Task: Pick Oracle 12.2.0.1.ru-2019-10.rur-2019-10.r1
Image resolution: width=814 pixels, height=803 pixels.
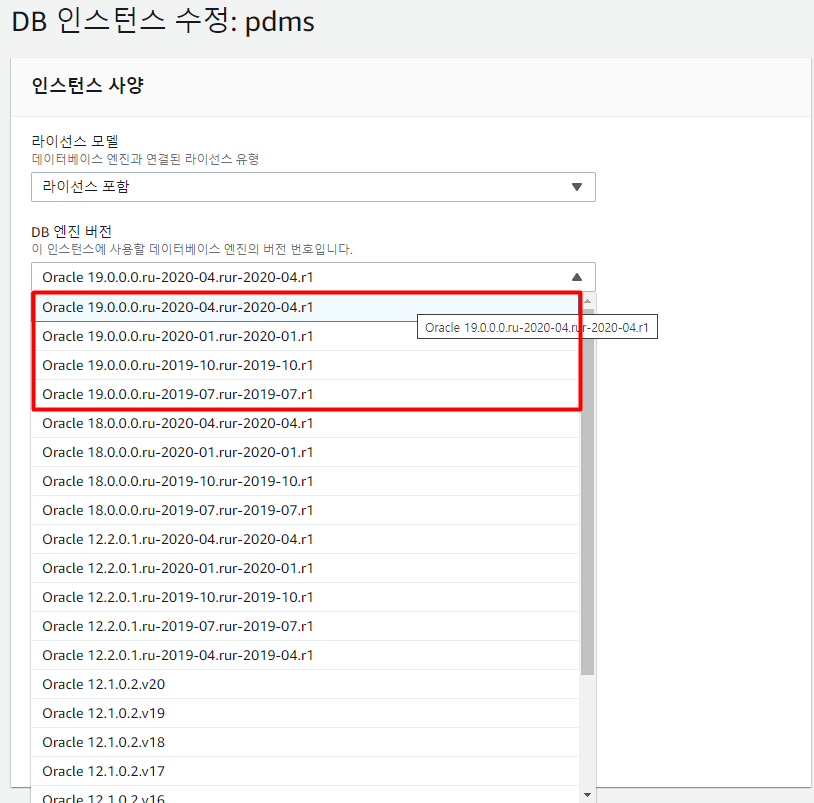Action: coord(305,597)
